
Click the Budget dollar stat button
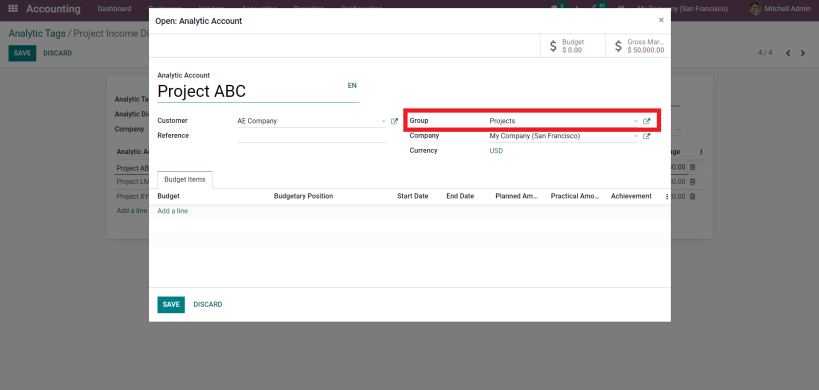coord(573,46)
